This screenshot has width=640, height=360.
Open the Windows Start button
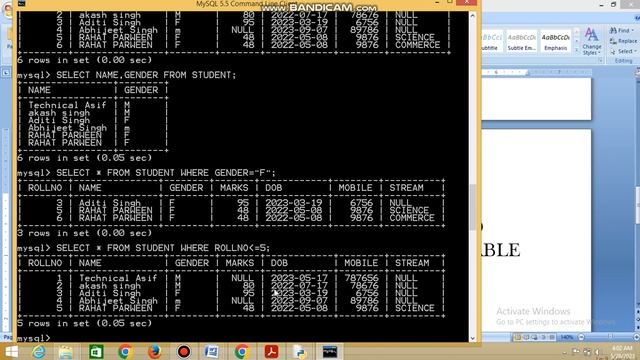tap(11, 351)
